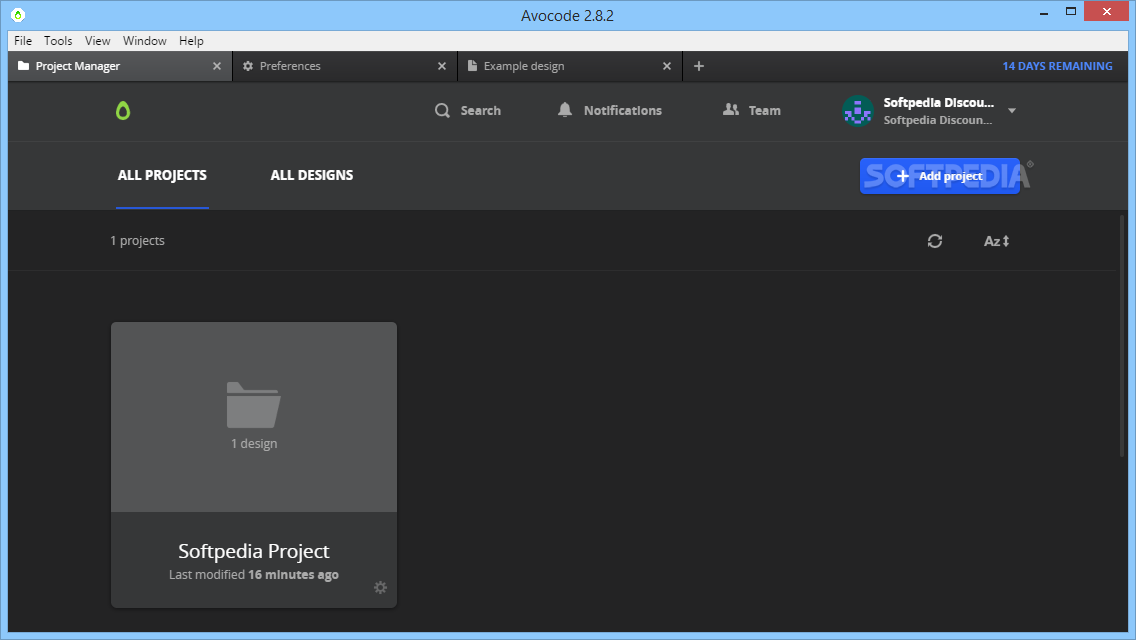Minimize the Avocode window
This screenshot has width=1136, height=640.
(x=1044, y=13)
